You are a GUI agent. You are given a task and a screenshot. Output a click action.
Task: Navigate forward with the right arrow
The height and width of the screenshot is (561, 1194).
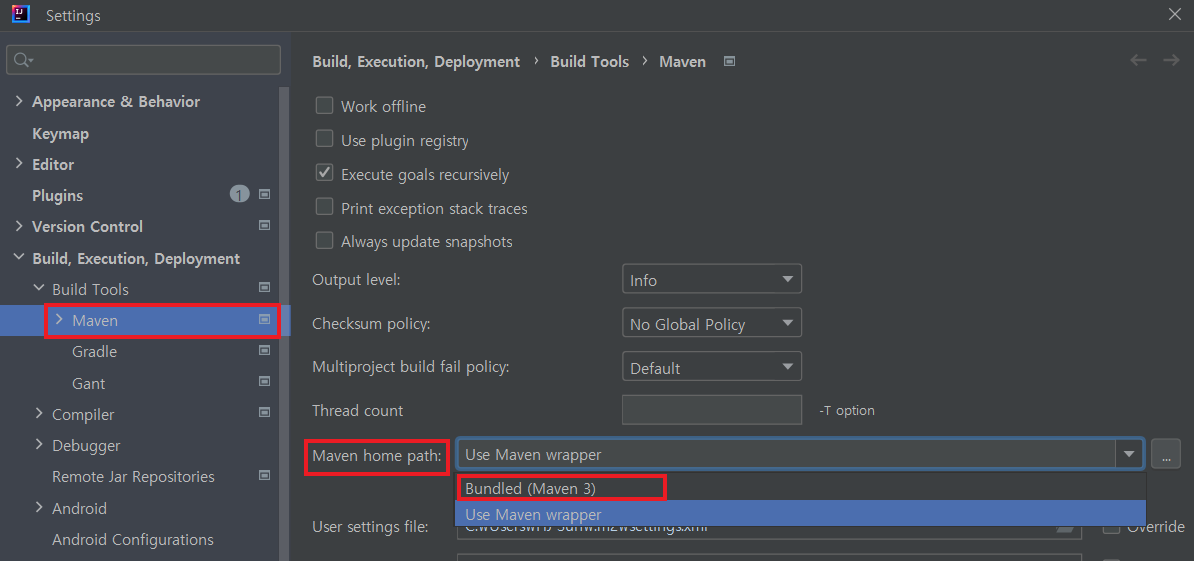pos(1170,60)
